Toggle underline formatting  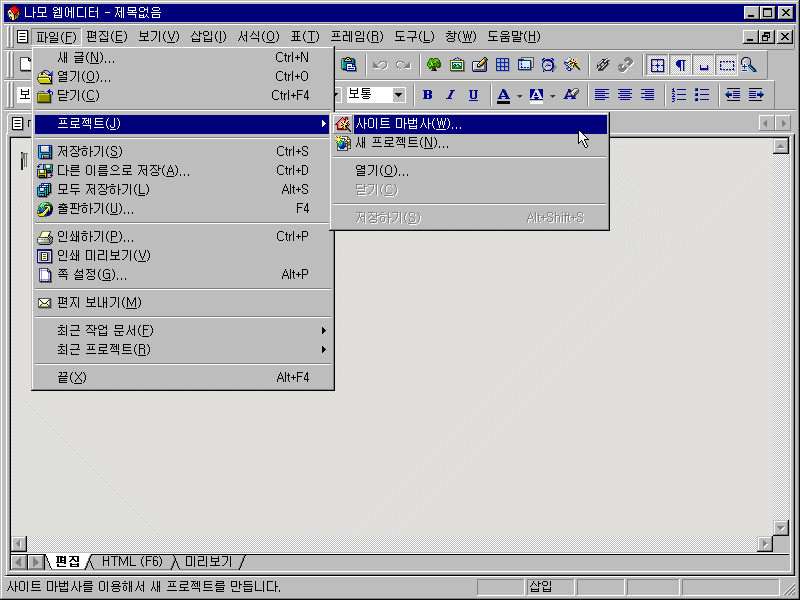(x=473, y=94)
